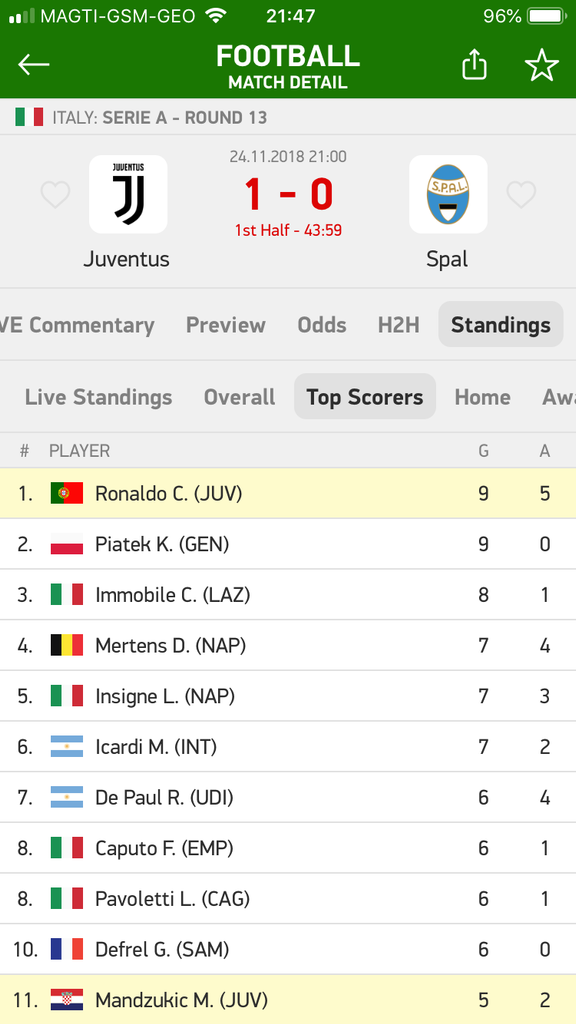Tap the G goals column header

point(483,451)
